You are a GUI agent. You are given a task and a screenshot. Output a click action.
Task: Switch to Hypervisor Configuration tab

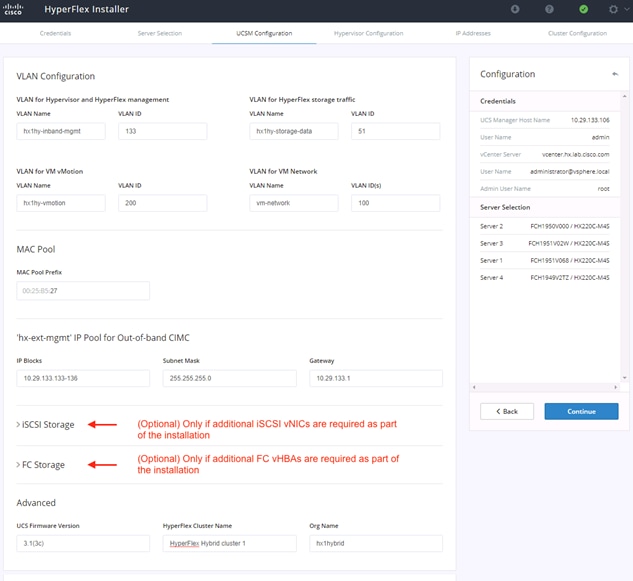point(368,33)
